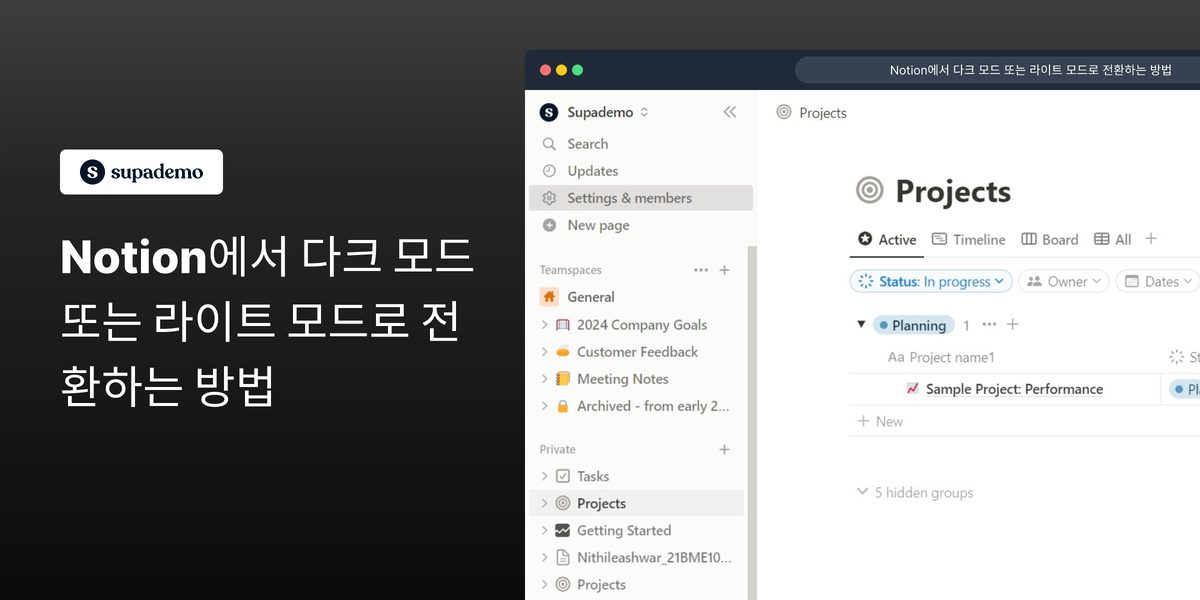Click the General home icon
This screenshot has width=1200, height=600.
pos(549,297)
